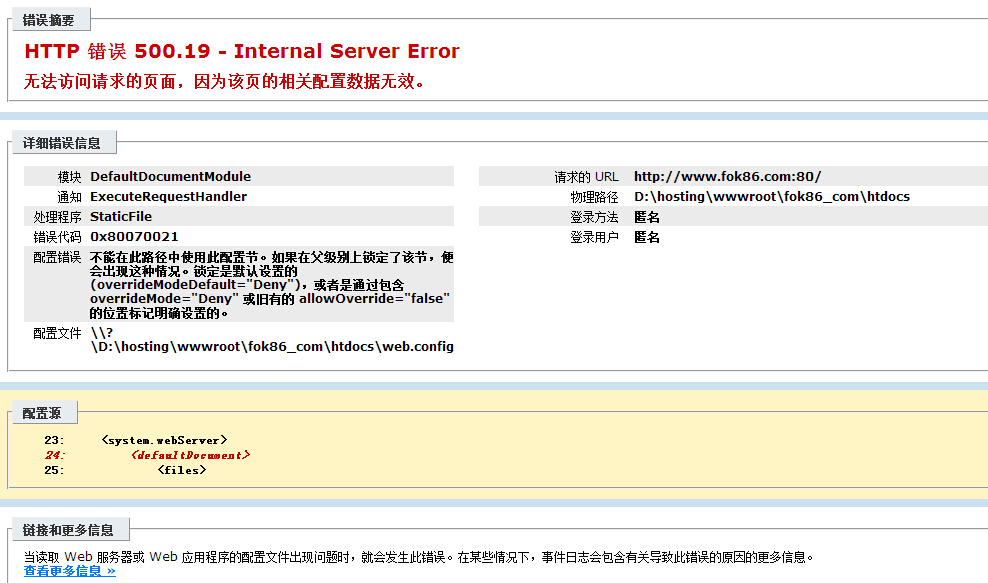Screen dimensions: 988x584
Task: Click the 配置错误 description paragraph
Action: point(270,284)
